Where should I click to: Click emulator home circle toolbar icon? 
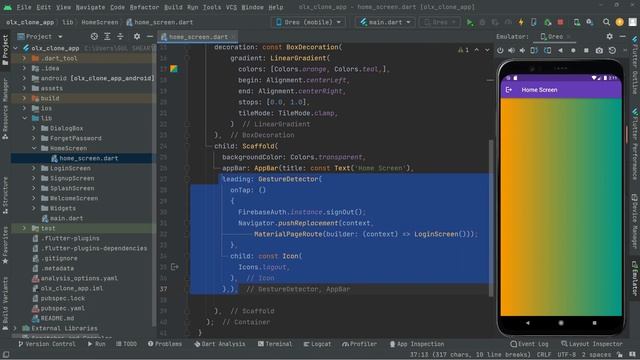tap(573, 50)
